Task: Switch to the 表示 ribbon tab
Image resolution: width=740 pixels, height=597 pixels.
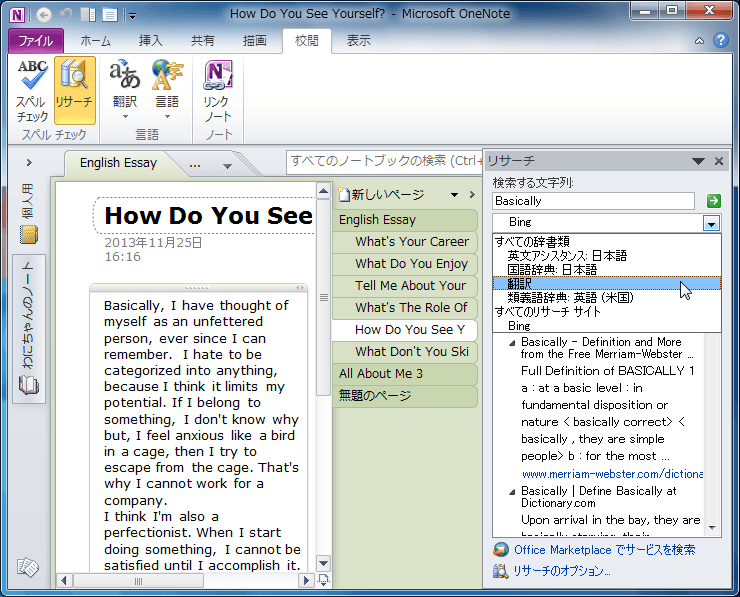Action: pos(359,41)
